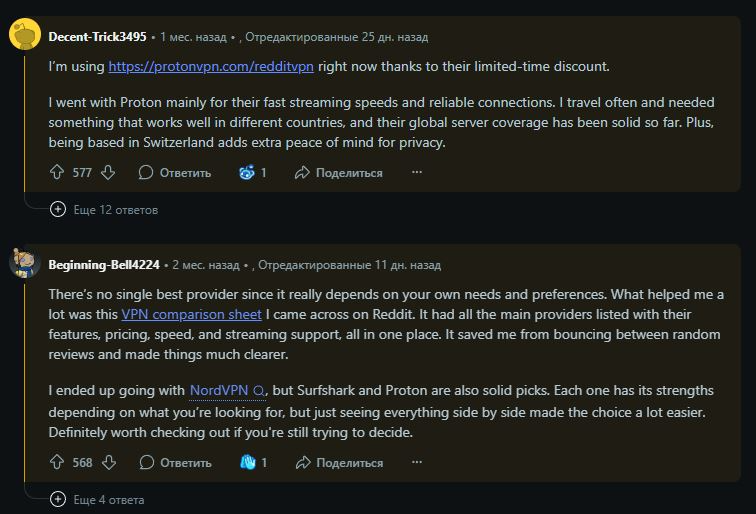Reply to Beginning-Bell4224 with Ответить
756x514 pixels.
[x=175, y=463]
